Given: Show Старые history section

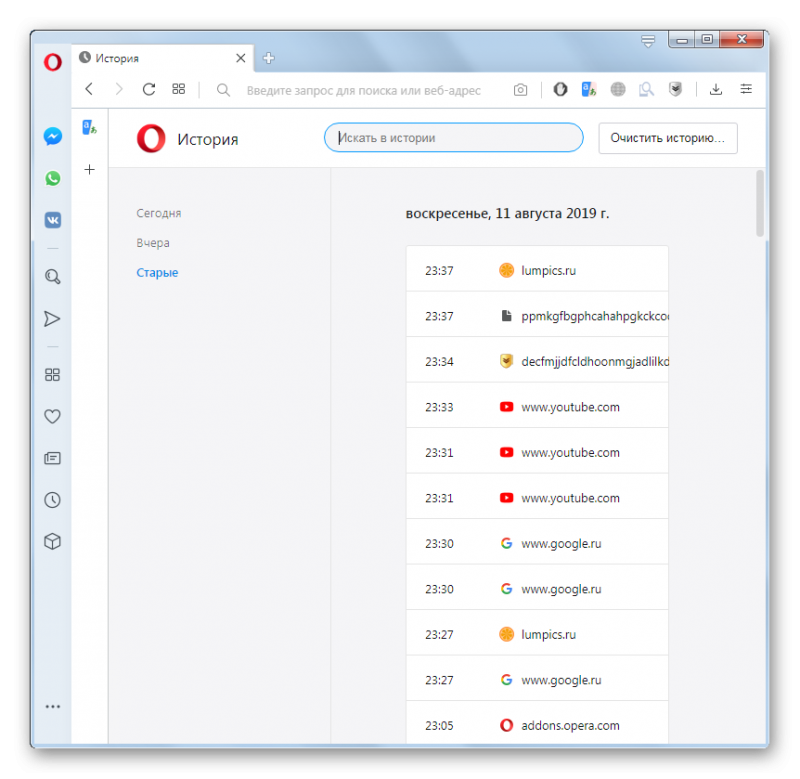Looking at the screenshot, I should (x=157, y=272).
